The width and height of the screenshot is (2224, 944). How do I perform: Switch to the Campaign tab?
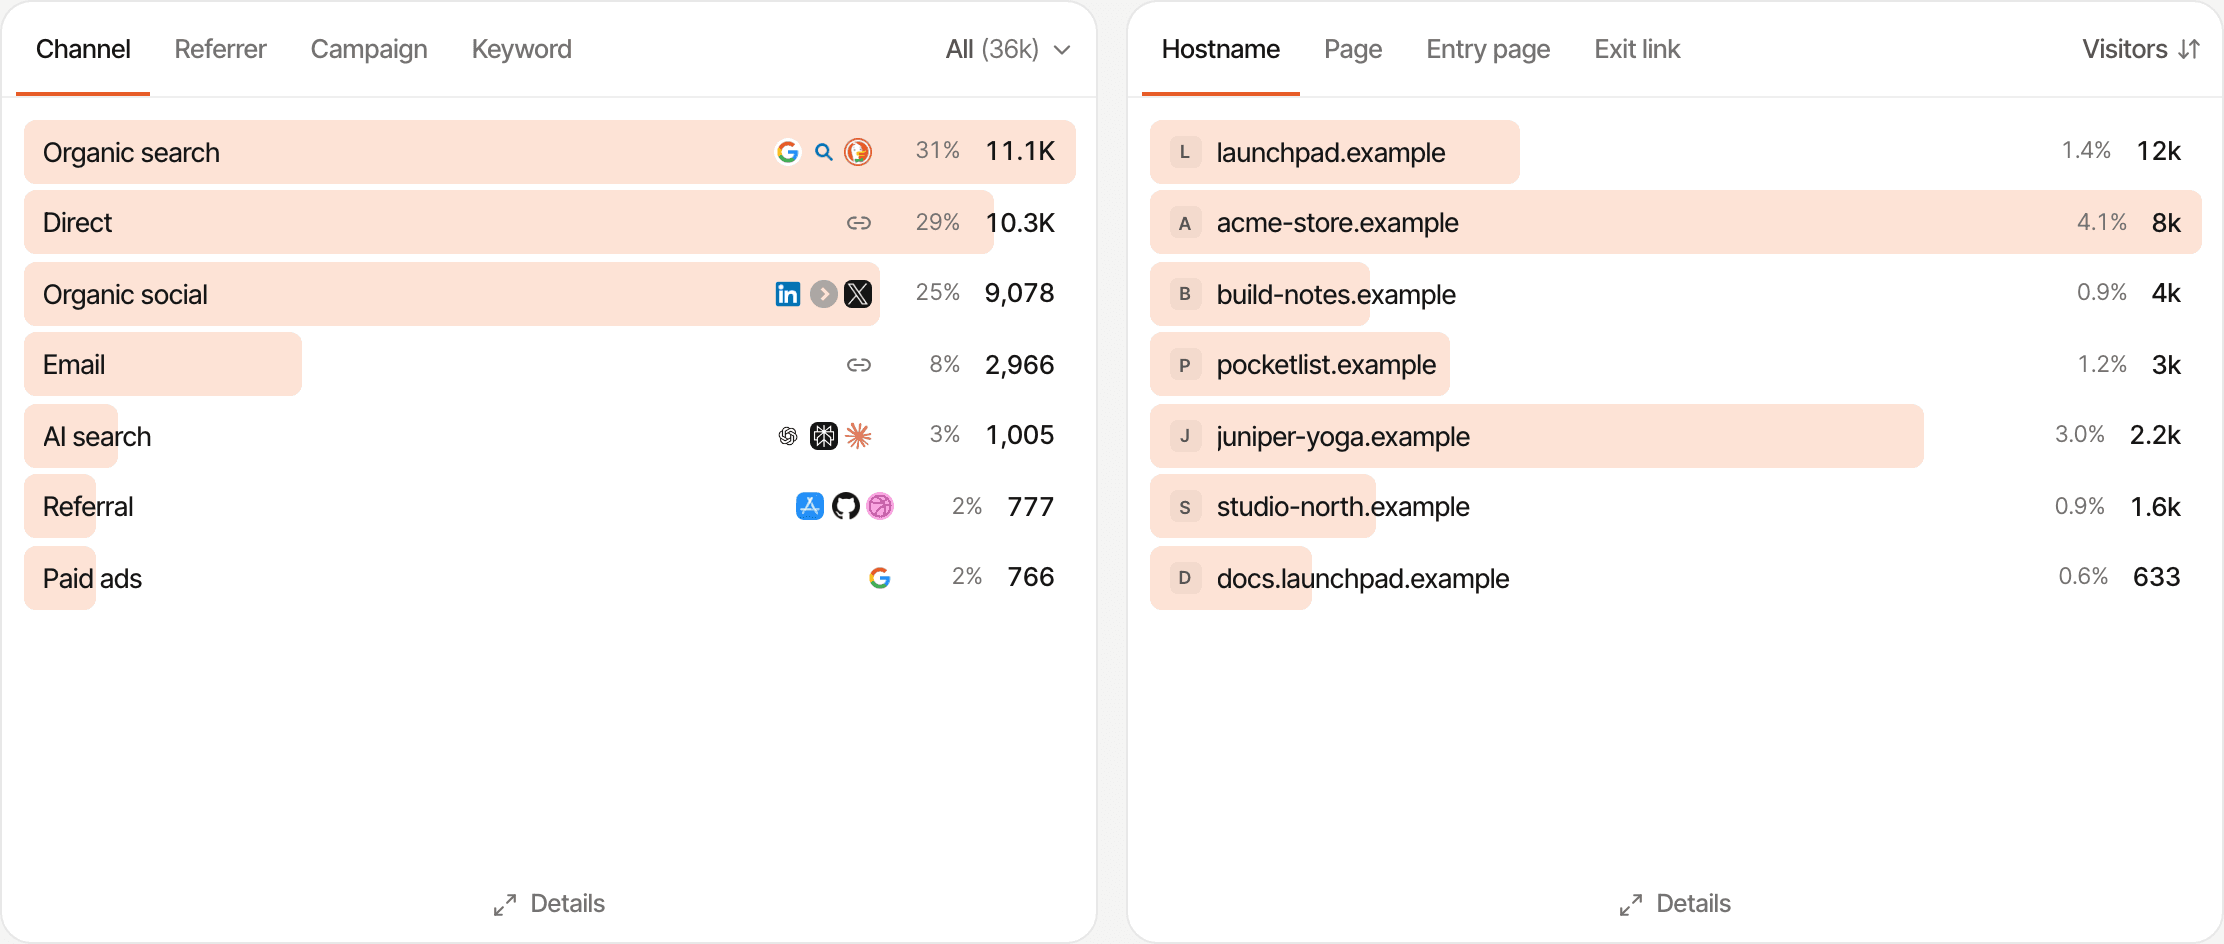point(369,49)
